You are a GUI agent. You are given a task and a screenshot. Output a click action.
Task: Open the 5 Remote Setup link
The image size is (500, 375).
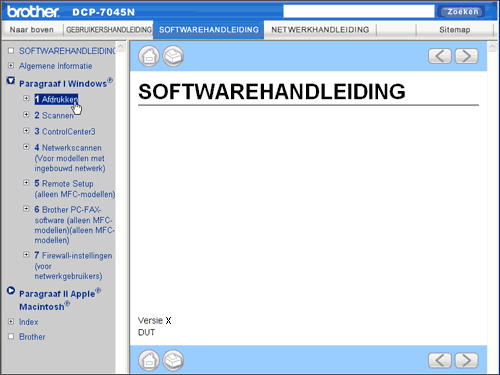pos(75,189)
